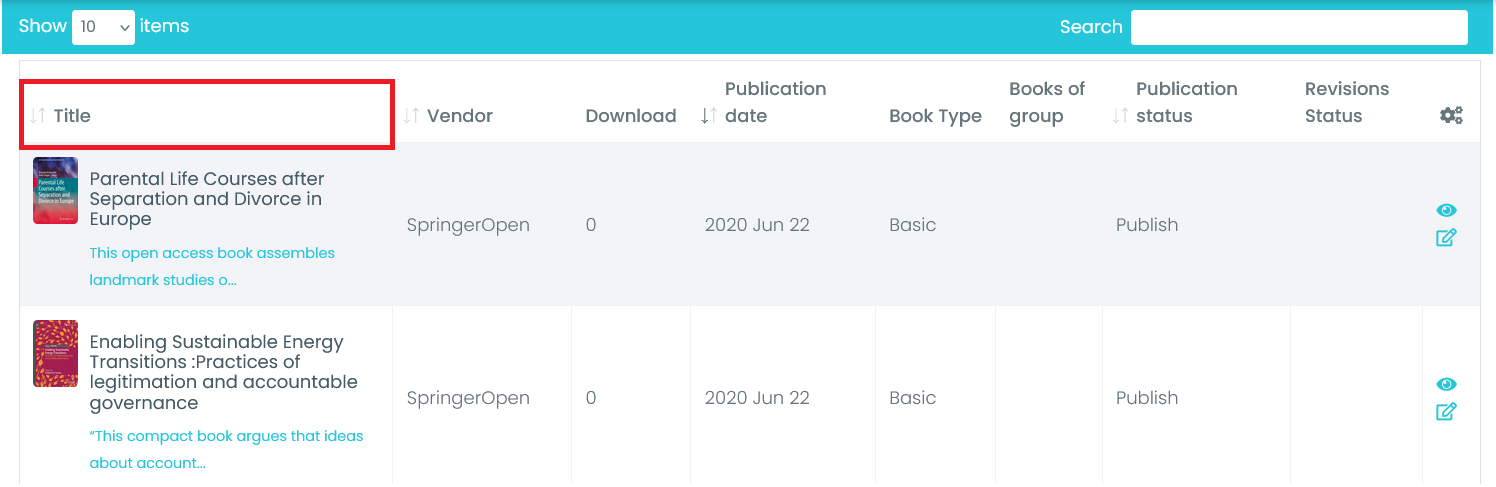Open the Parental Life Courses title link
The height and width of the screenshot is (487, 1496).
point(207,199)
